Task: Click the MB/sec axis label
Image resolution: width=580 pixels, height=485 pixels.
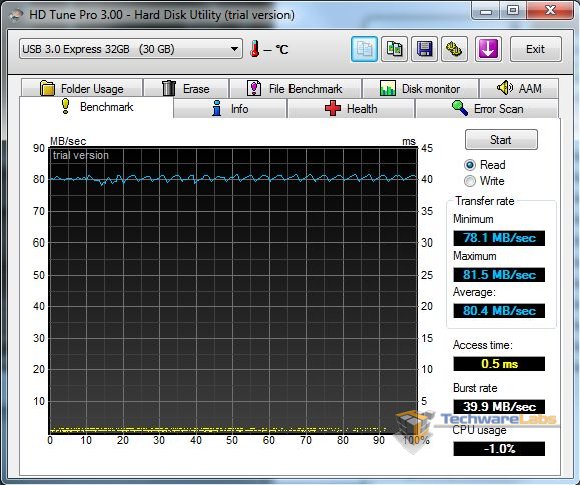Action: coord(68,141)
